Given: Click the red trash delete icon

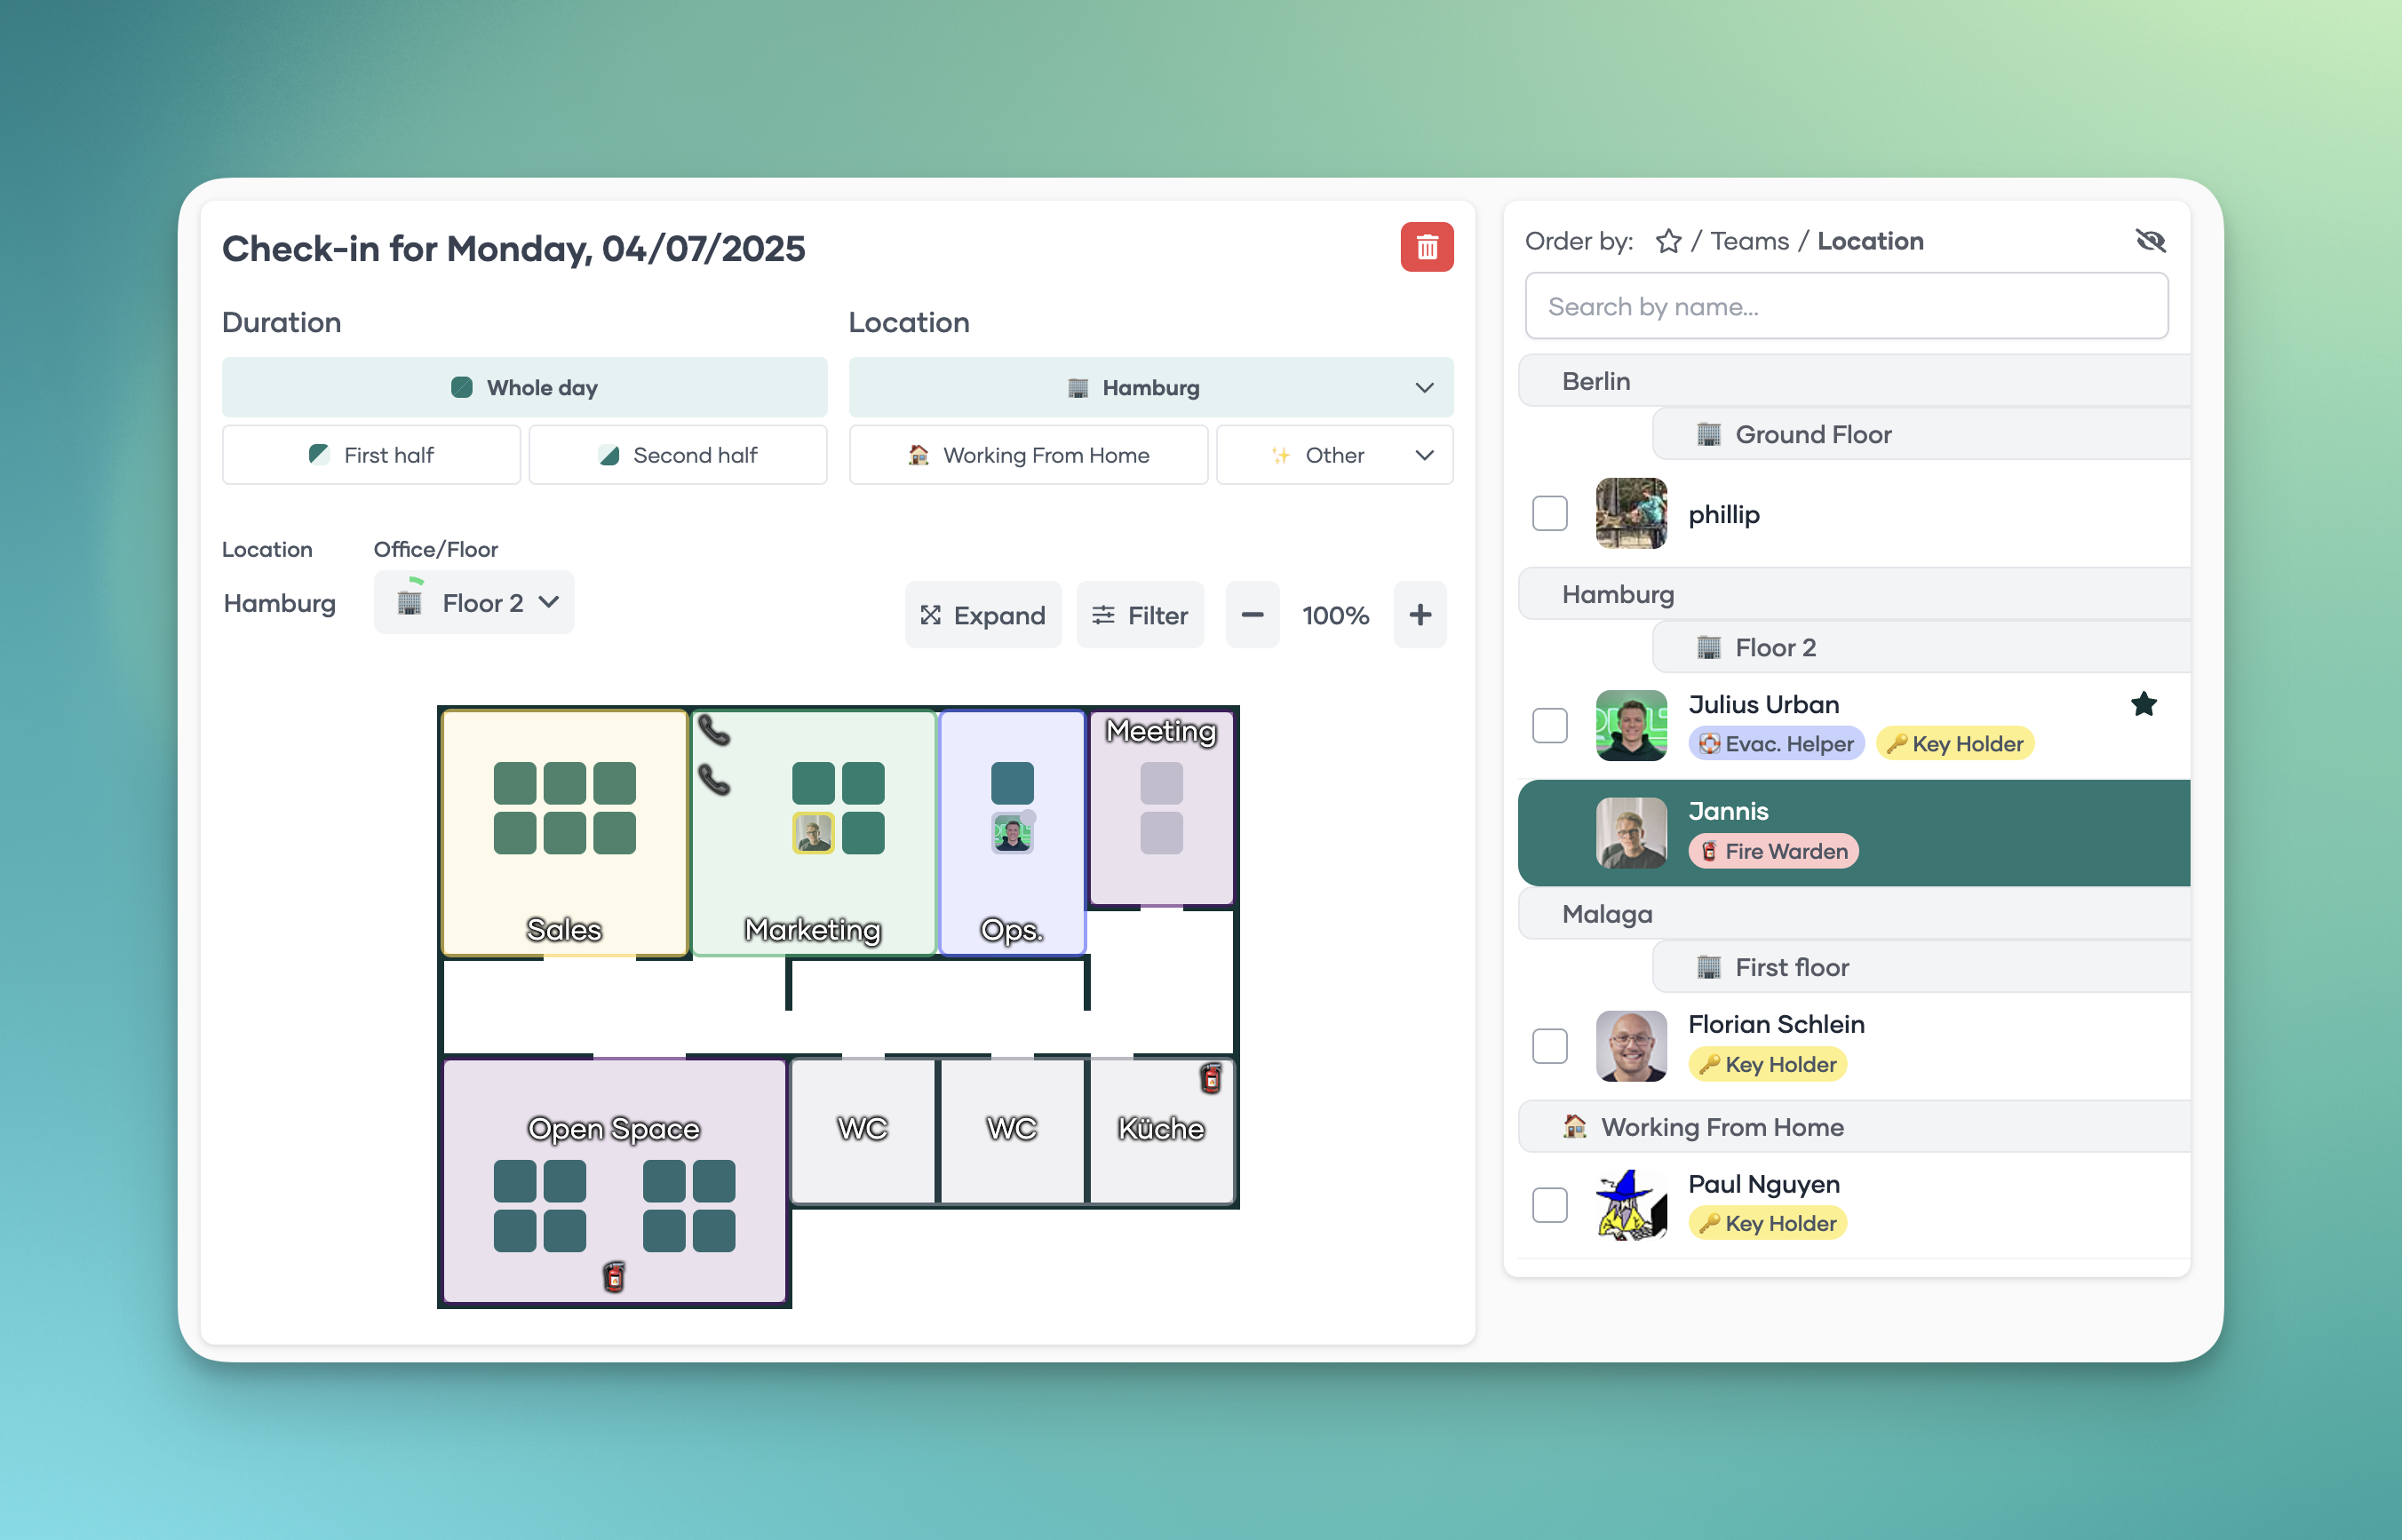Looking at the screenshot, I should [x=1426, y=247].
